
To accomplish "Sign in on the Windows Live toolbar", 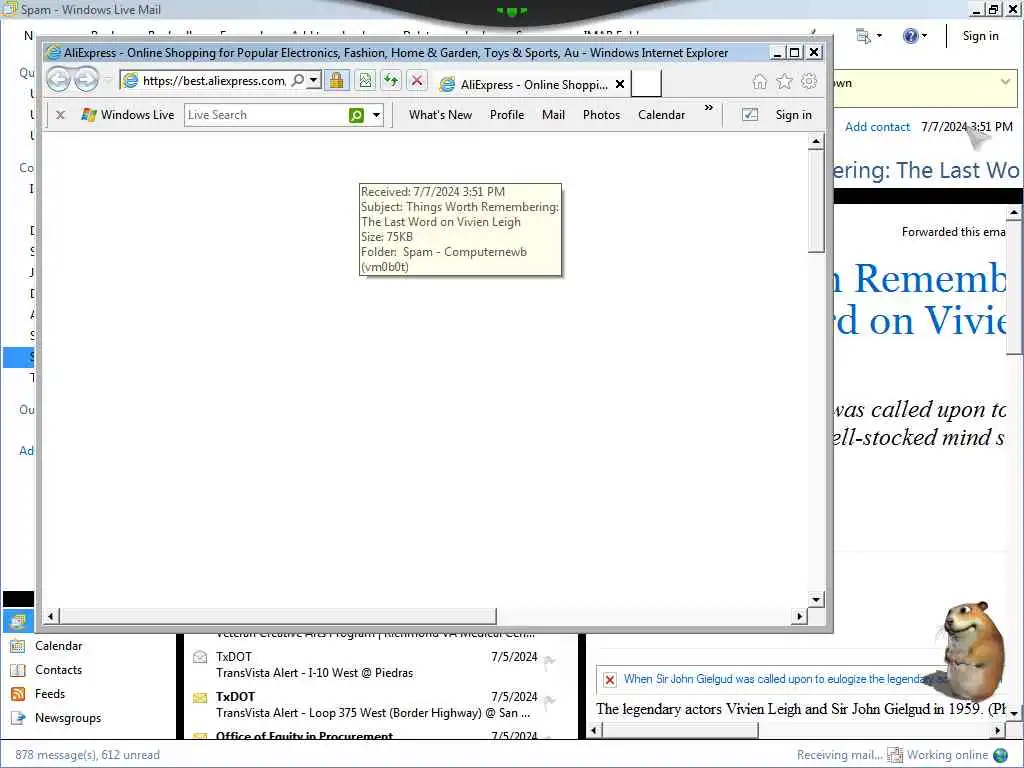I will pos(793,115).
